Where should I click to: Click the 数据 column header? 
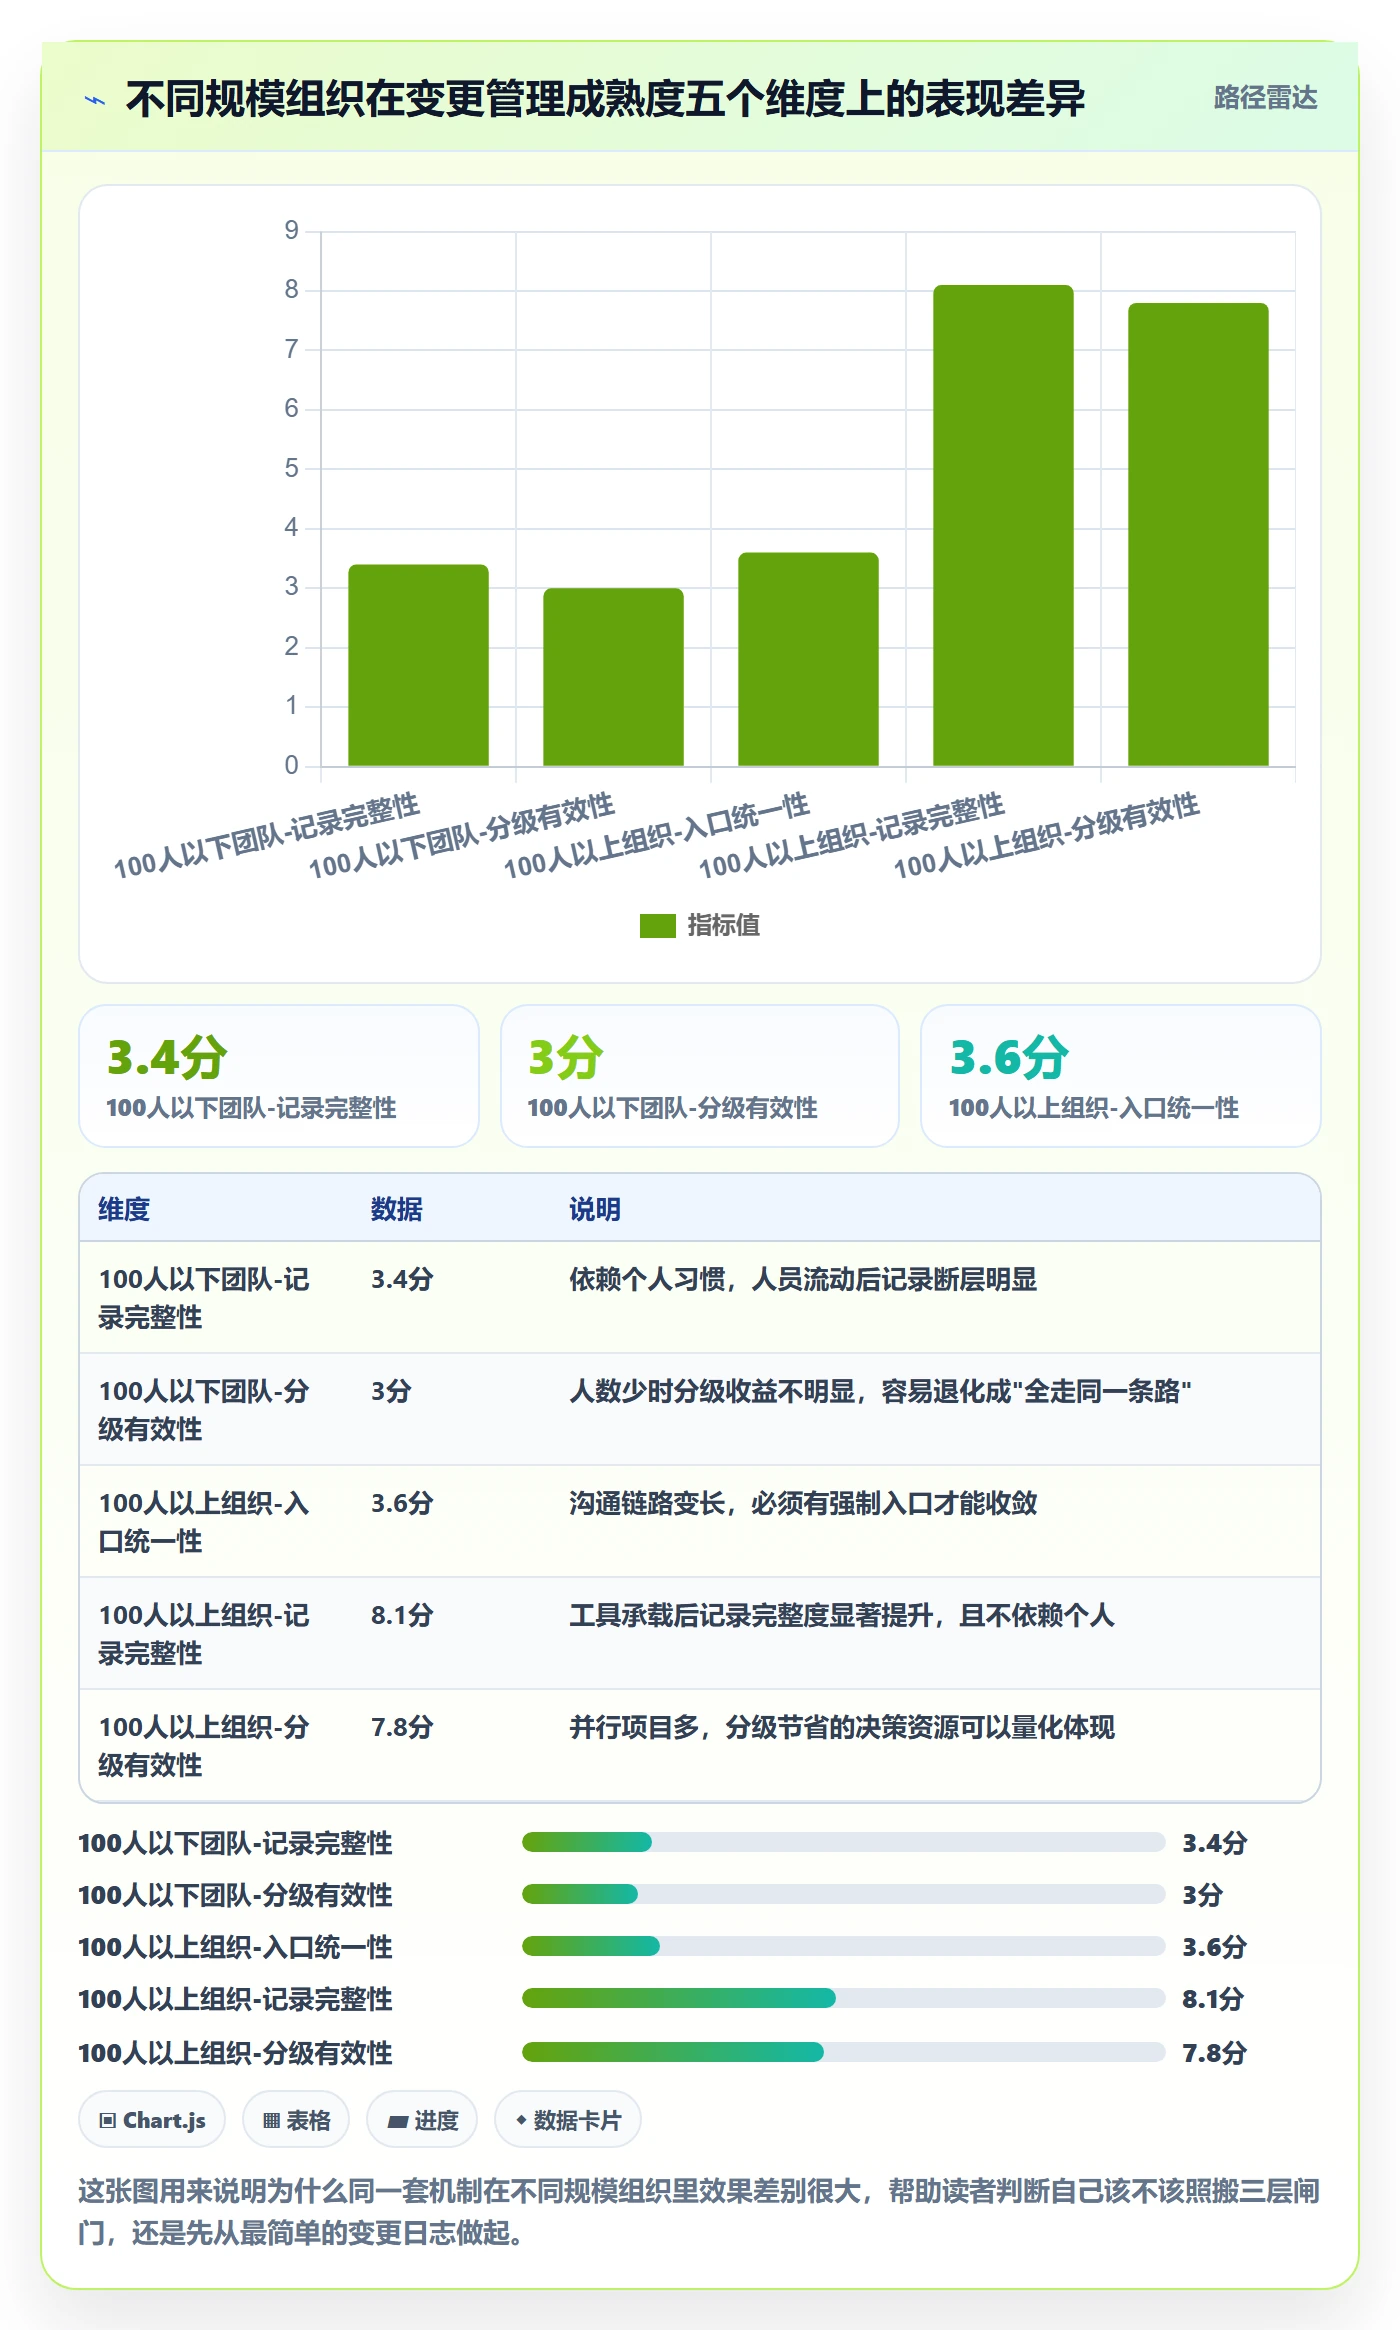[x=397, y=1209]
